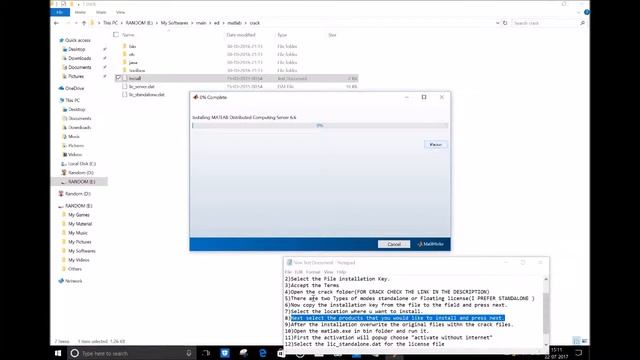Open the address bar history dropdown
Screen dimensions: 640x360
pos(497,23)
